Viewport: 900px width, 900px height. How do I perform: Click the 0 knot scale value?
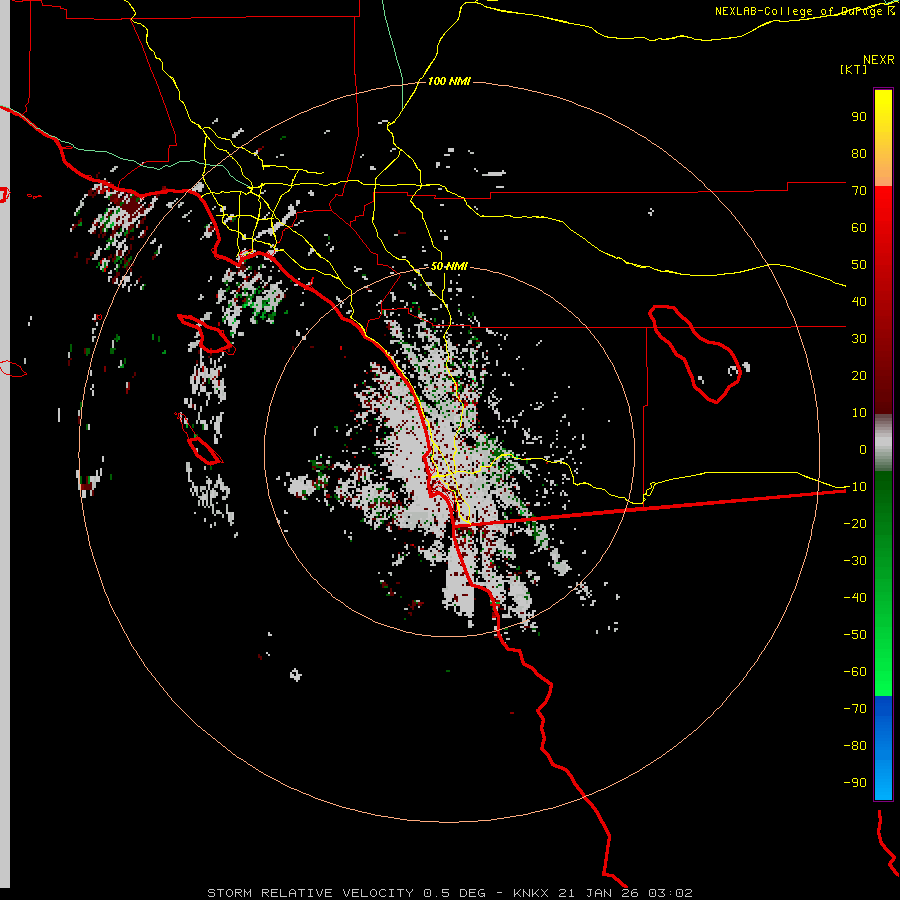[863, 450]
